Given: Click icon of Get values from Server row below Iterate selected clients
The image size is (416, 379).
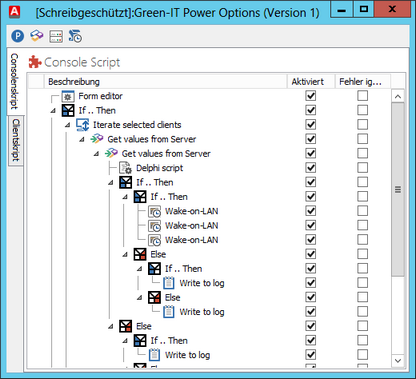Looking at the screenshot, I should (97, 139).
